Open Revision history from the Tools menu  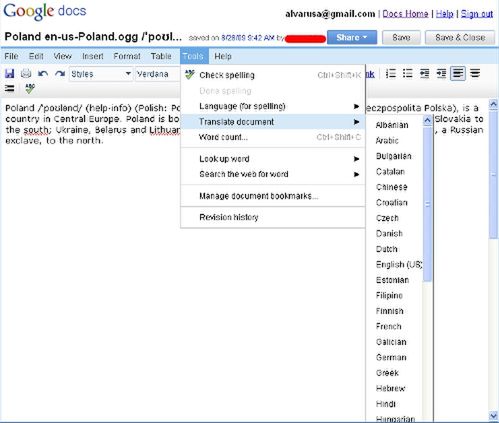pos(273,217)
